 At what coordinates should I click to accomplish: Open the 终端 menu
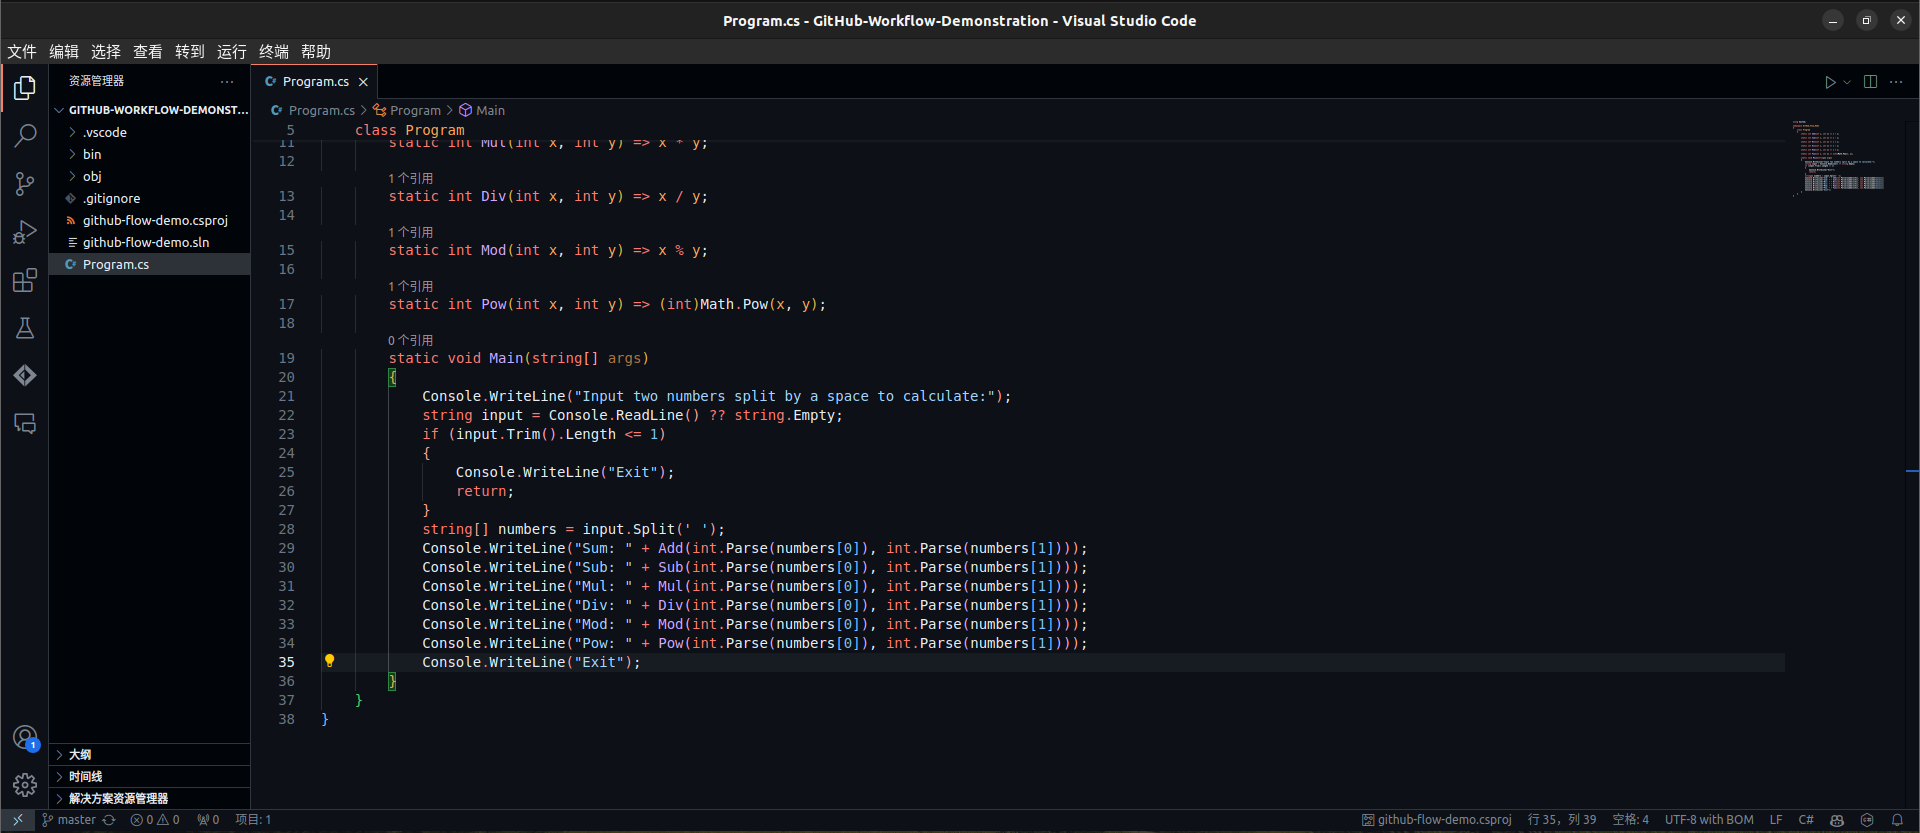click(273, 52)
